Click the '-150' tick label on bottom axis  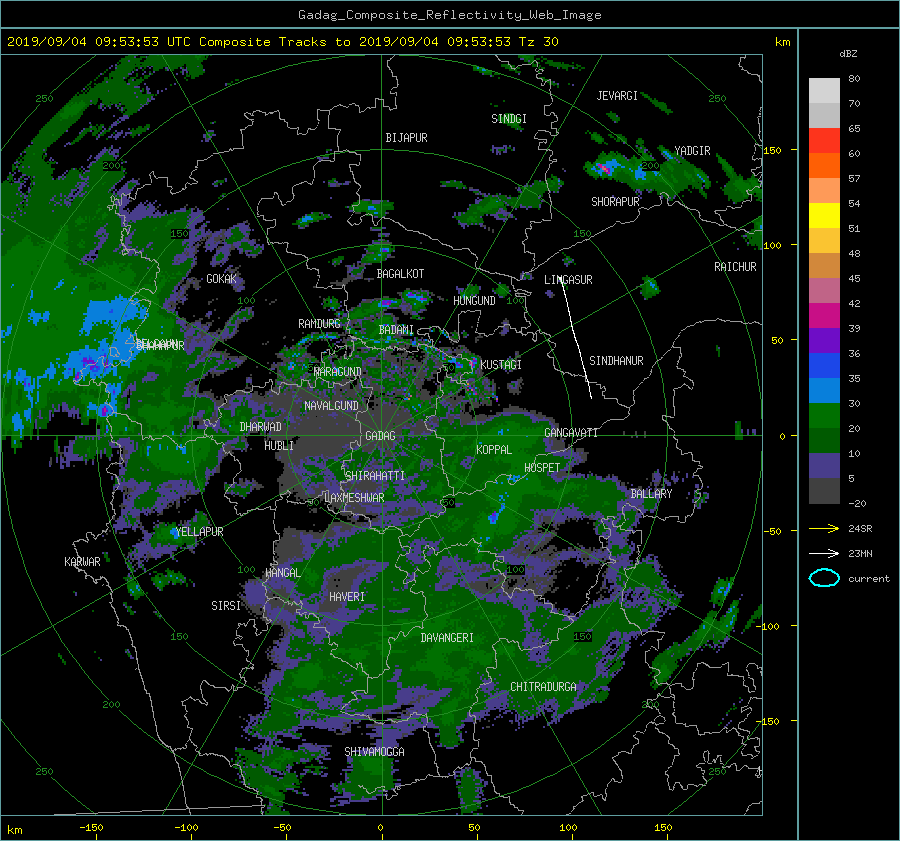[x=91, y=828]
